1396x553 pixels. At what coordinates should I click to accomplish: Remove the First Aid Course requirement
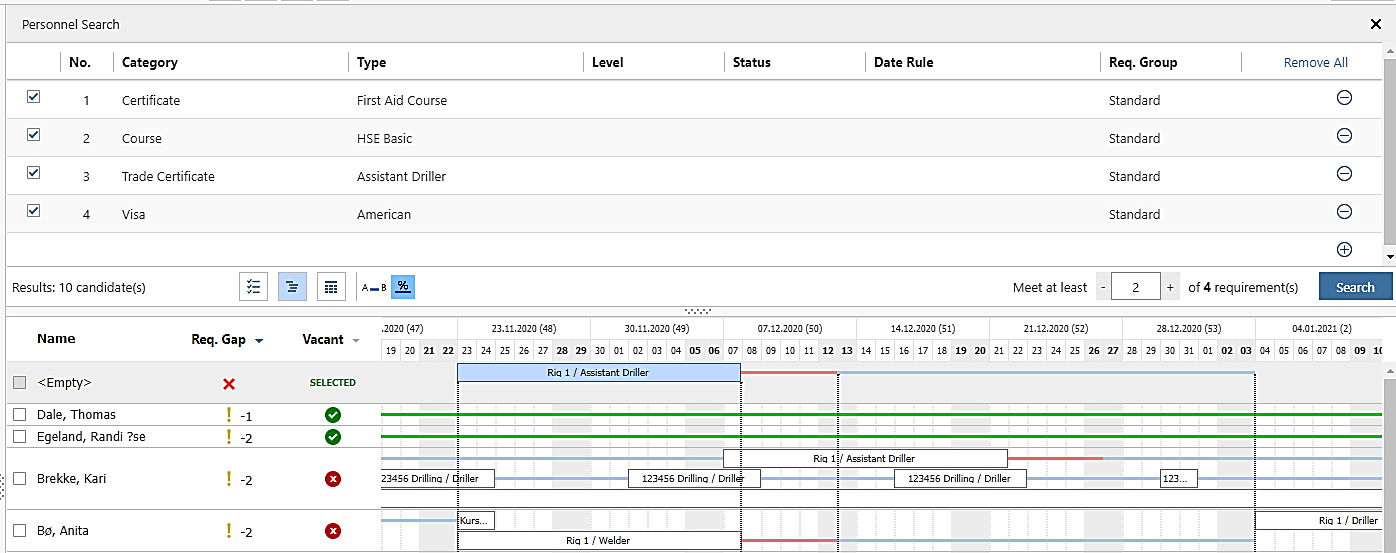coord(1344,98)
